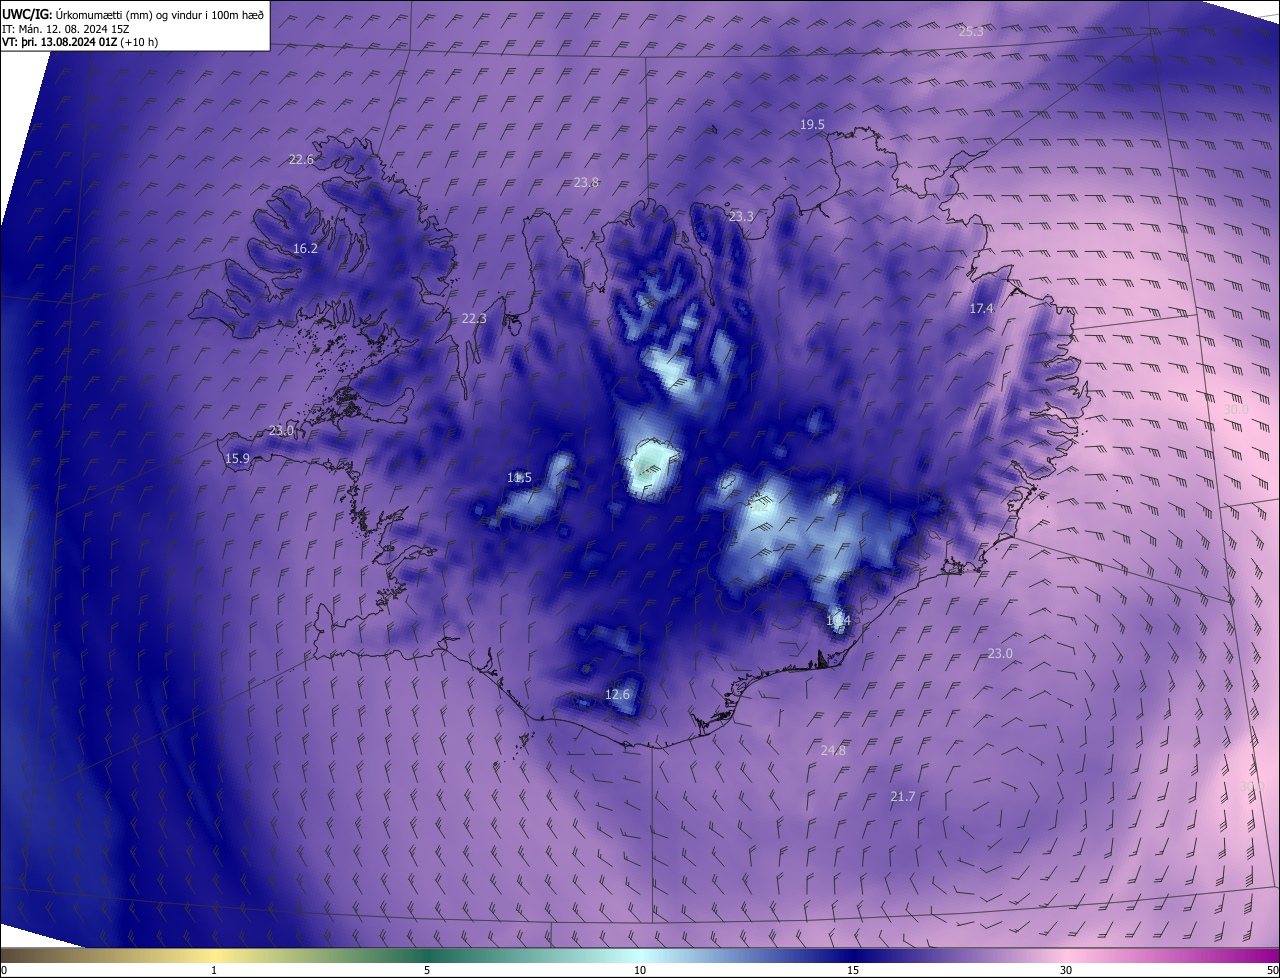Click the '30' tick on the color scale
1280x978 pixels.
(1066, 970)
